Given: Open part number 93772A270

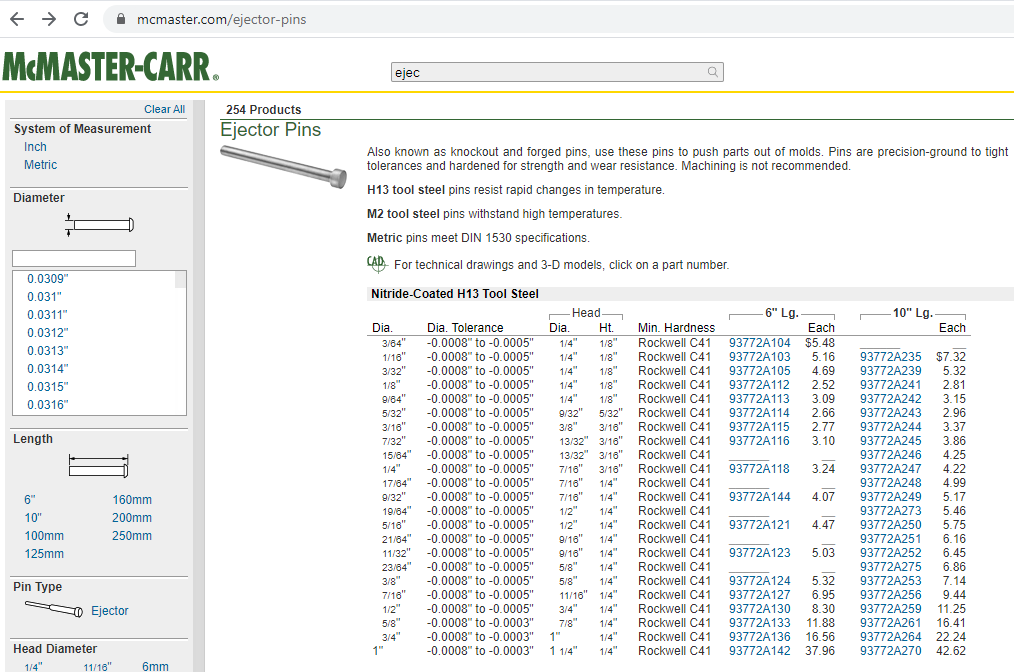Looking at the screenshot, I should coord(891,651).
